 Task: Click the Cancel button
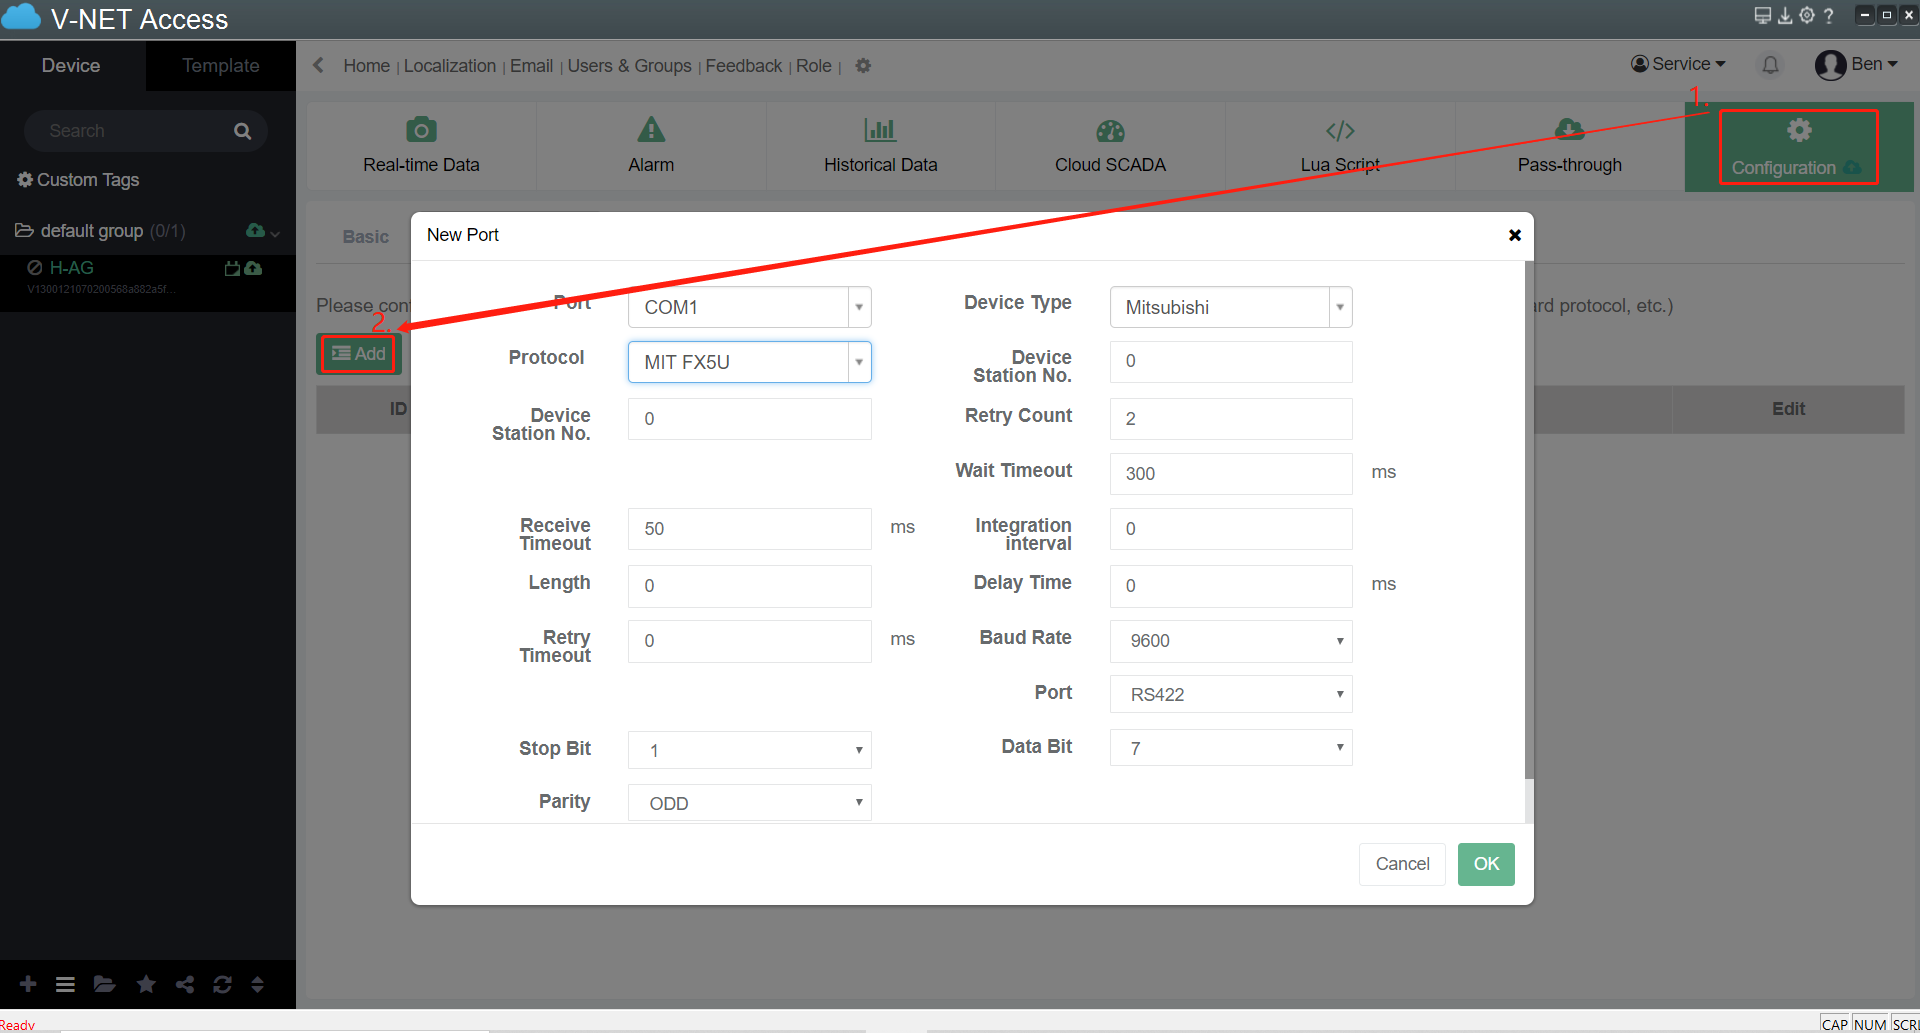point(1402,864)
